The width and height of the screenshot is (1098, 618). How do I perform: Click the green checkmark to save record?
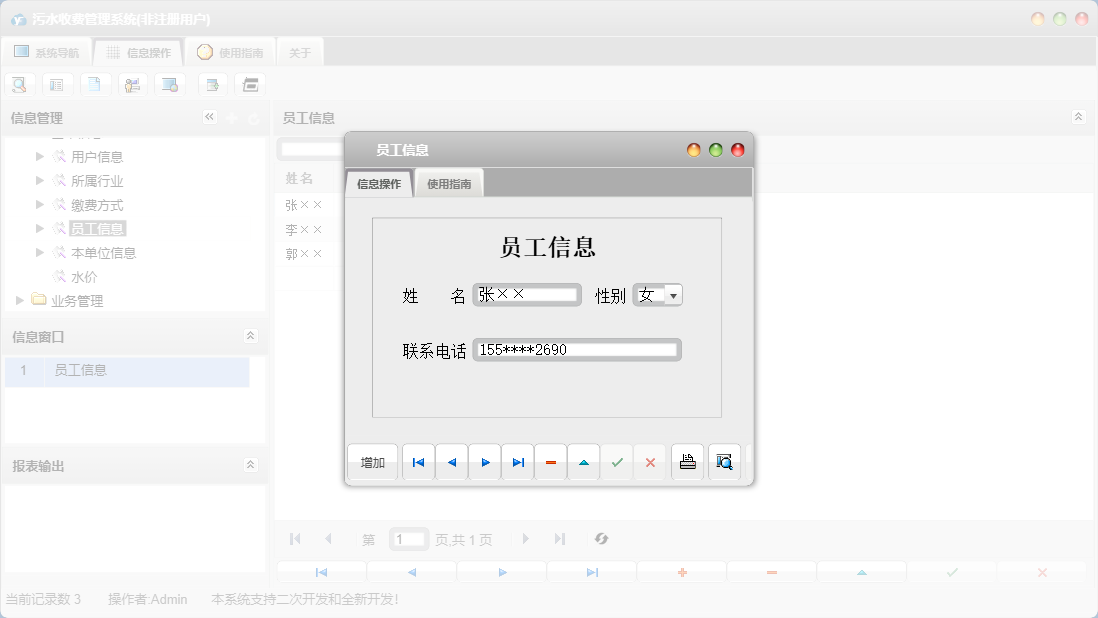pyautogui.click(x=617, y=462)
